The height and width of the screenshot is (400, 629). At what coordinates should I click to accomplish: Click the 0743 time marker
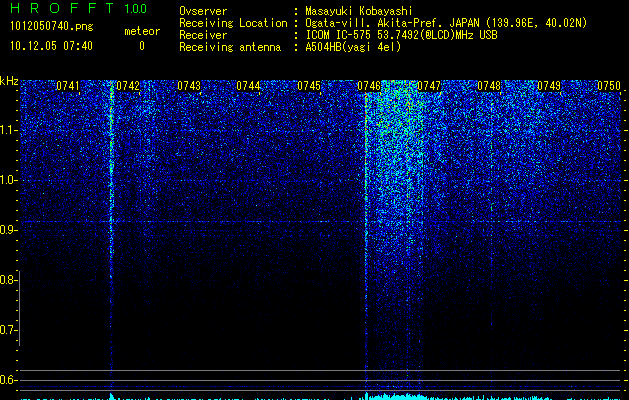pyautogui.click(x=189, y=86)
